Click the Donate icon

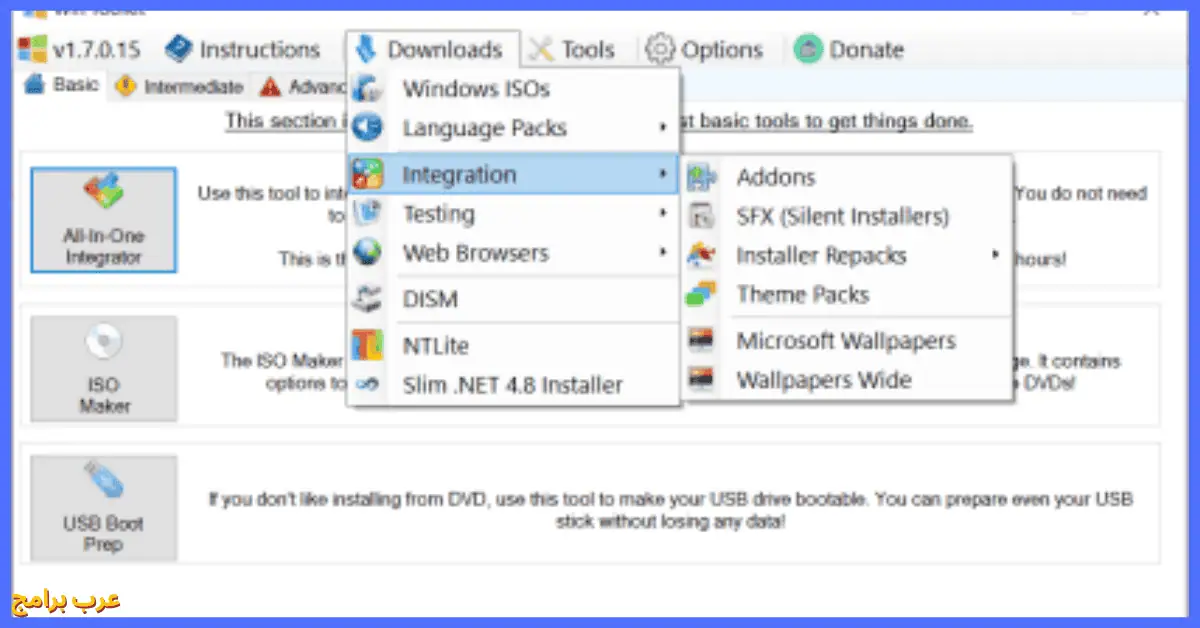808,49
